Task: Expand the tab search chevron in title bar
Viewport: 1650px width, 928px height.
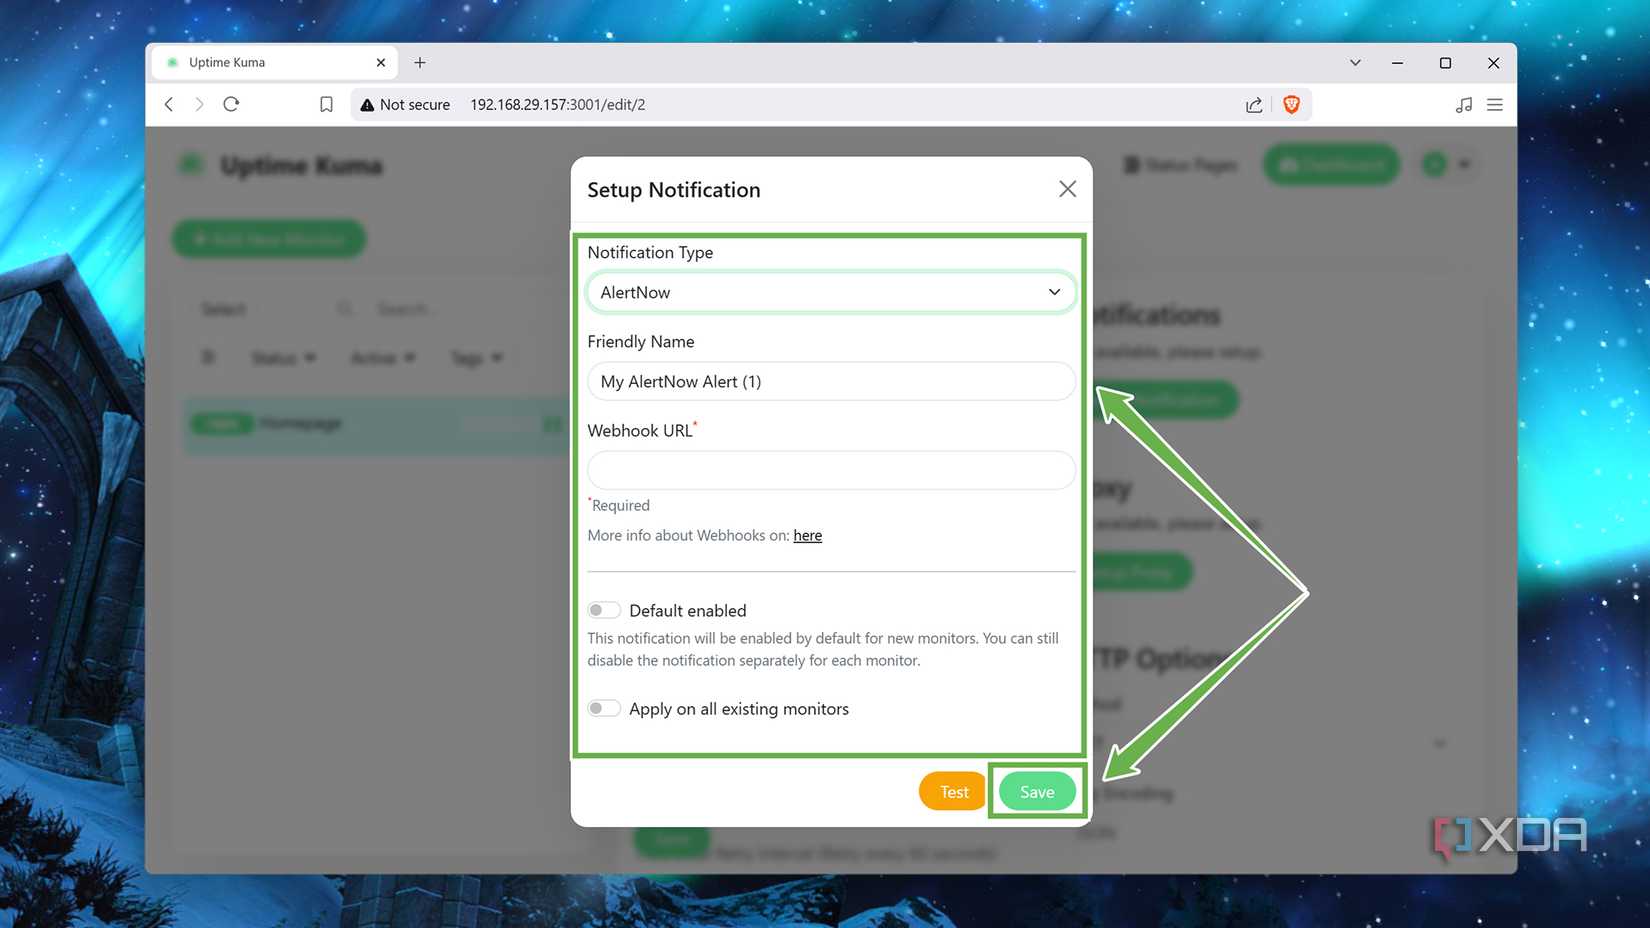Action: click(1355, 62)
